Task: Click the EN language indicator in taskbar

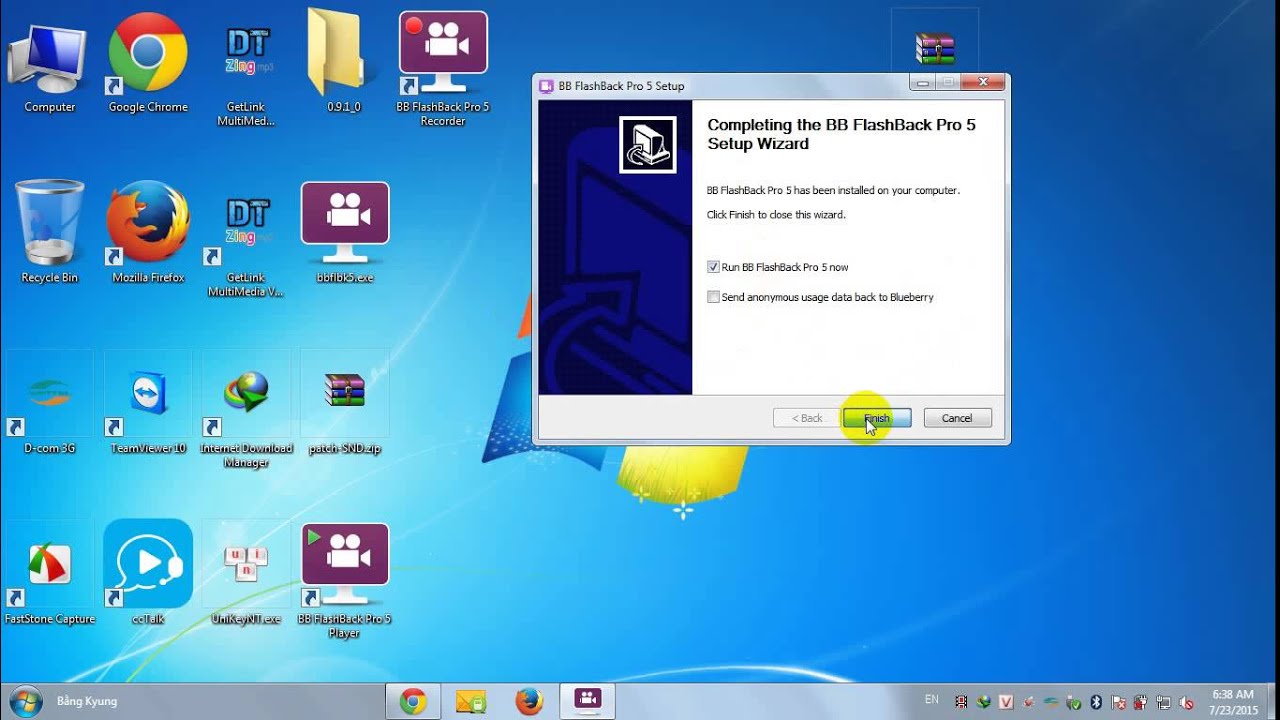Action: tap(931, 700)
